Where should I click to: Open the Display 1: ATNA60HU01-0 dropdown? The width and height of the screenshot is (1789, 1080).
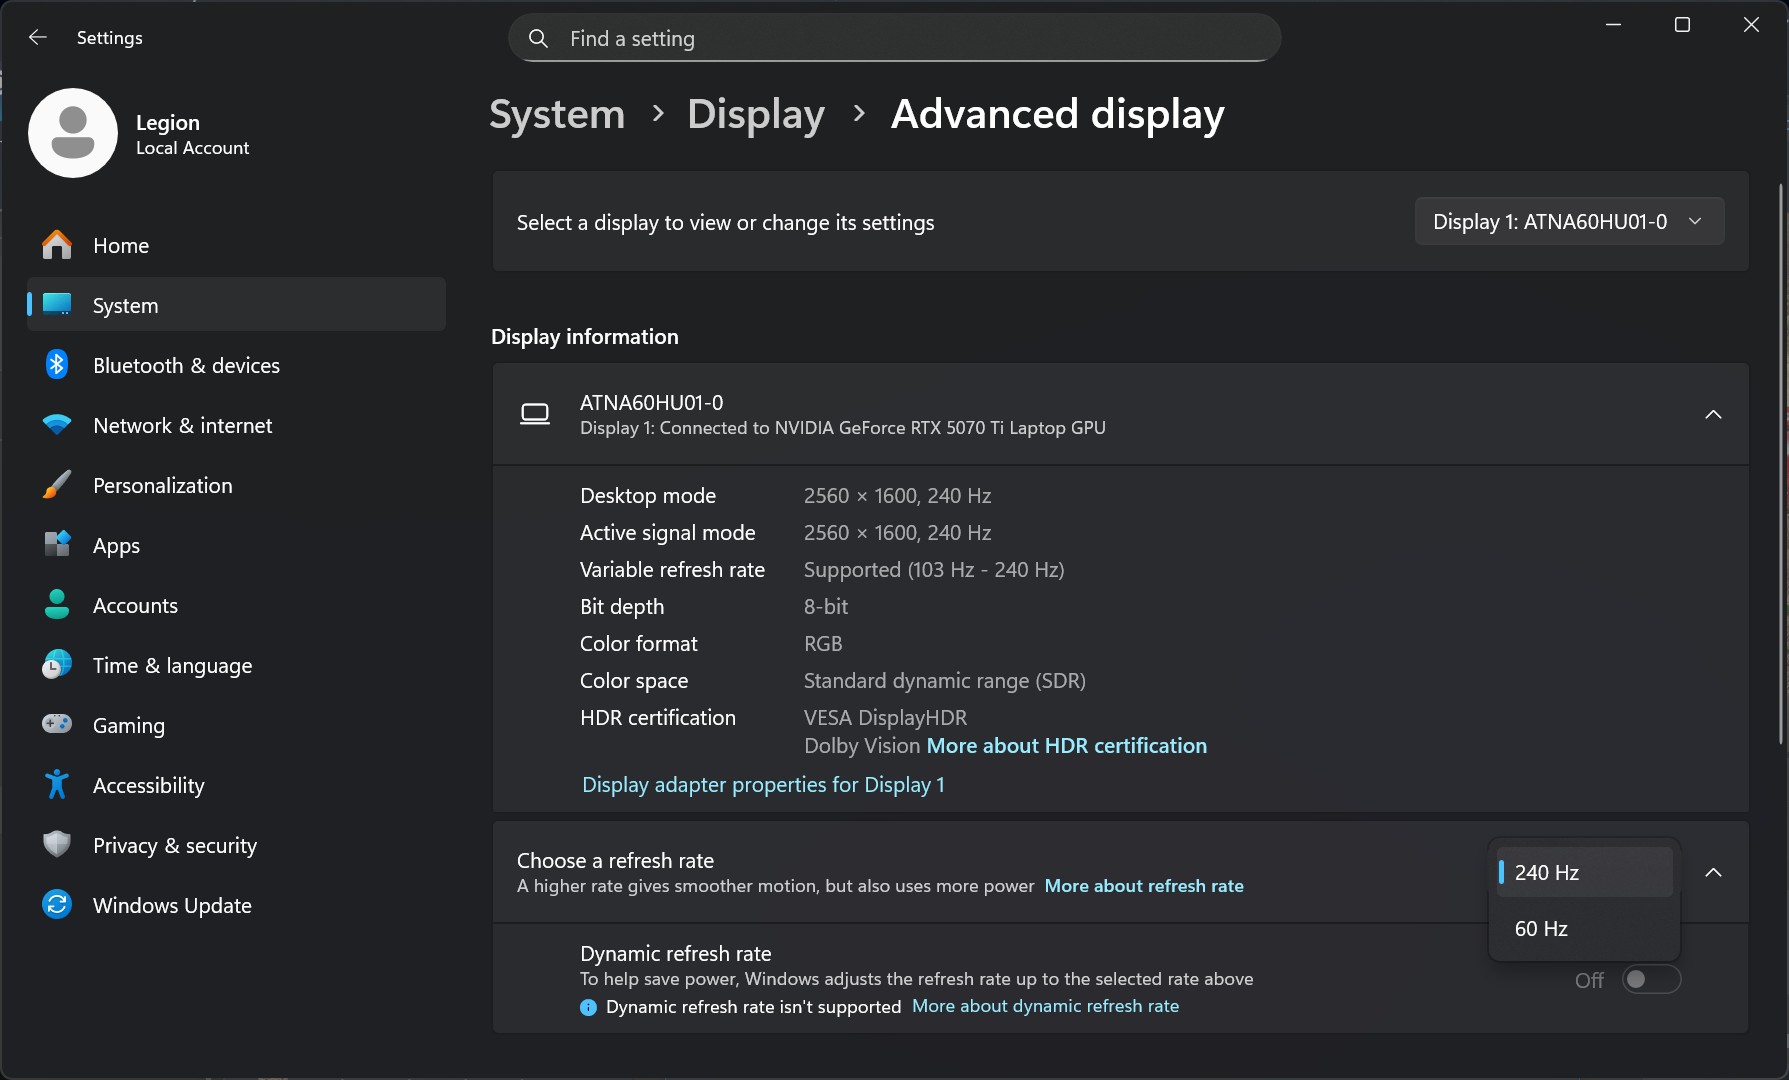(1567, 221)
